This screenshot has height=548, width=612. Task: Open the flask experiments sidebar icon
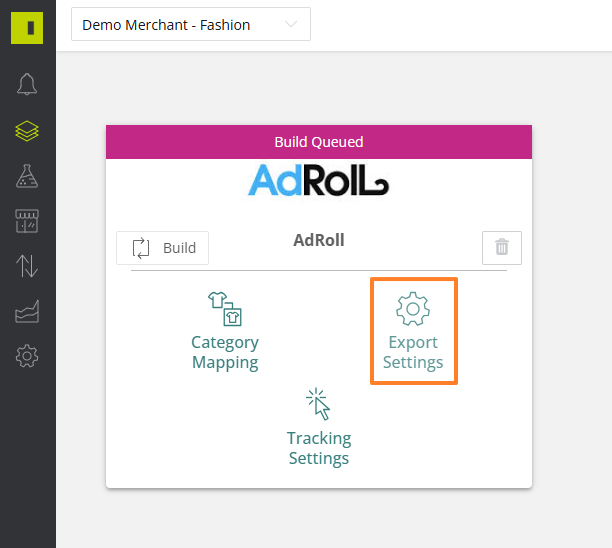pyautogui.click(x=27, y=176)
